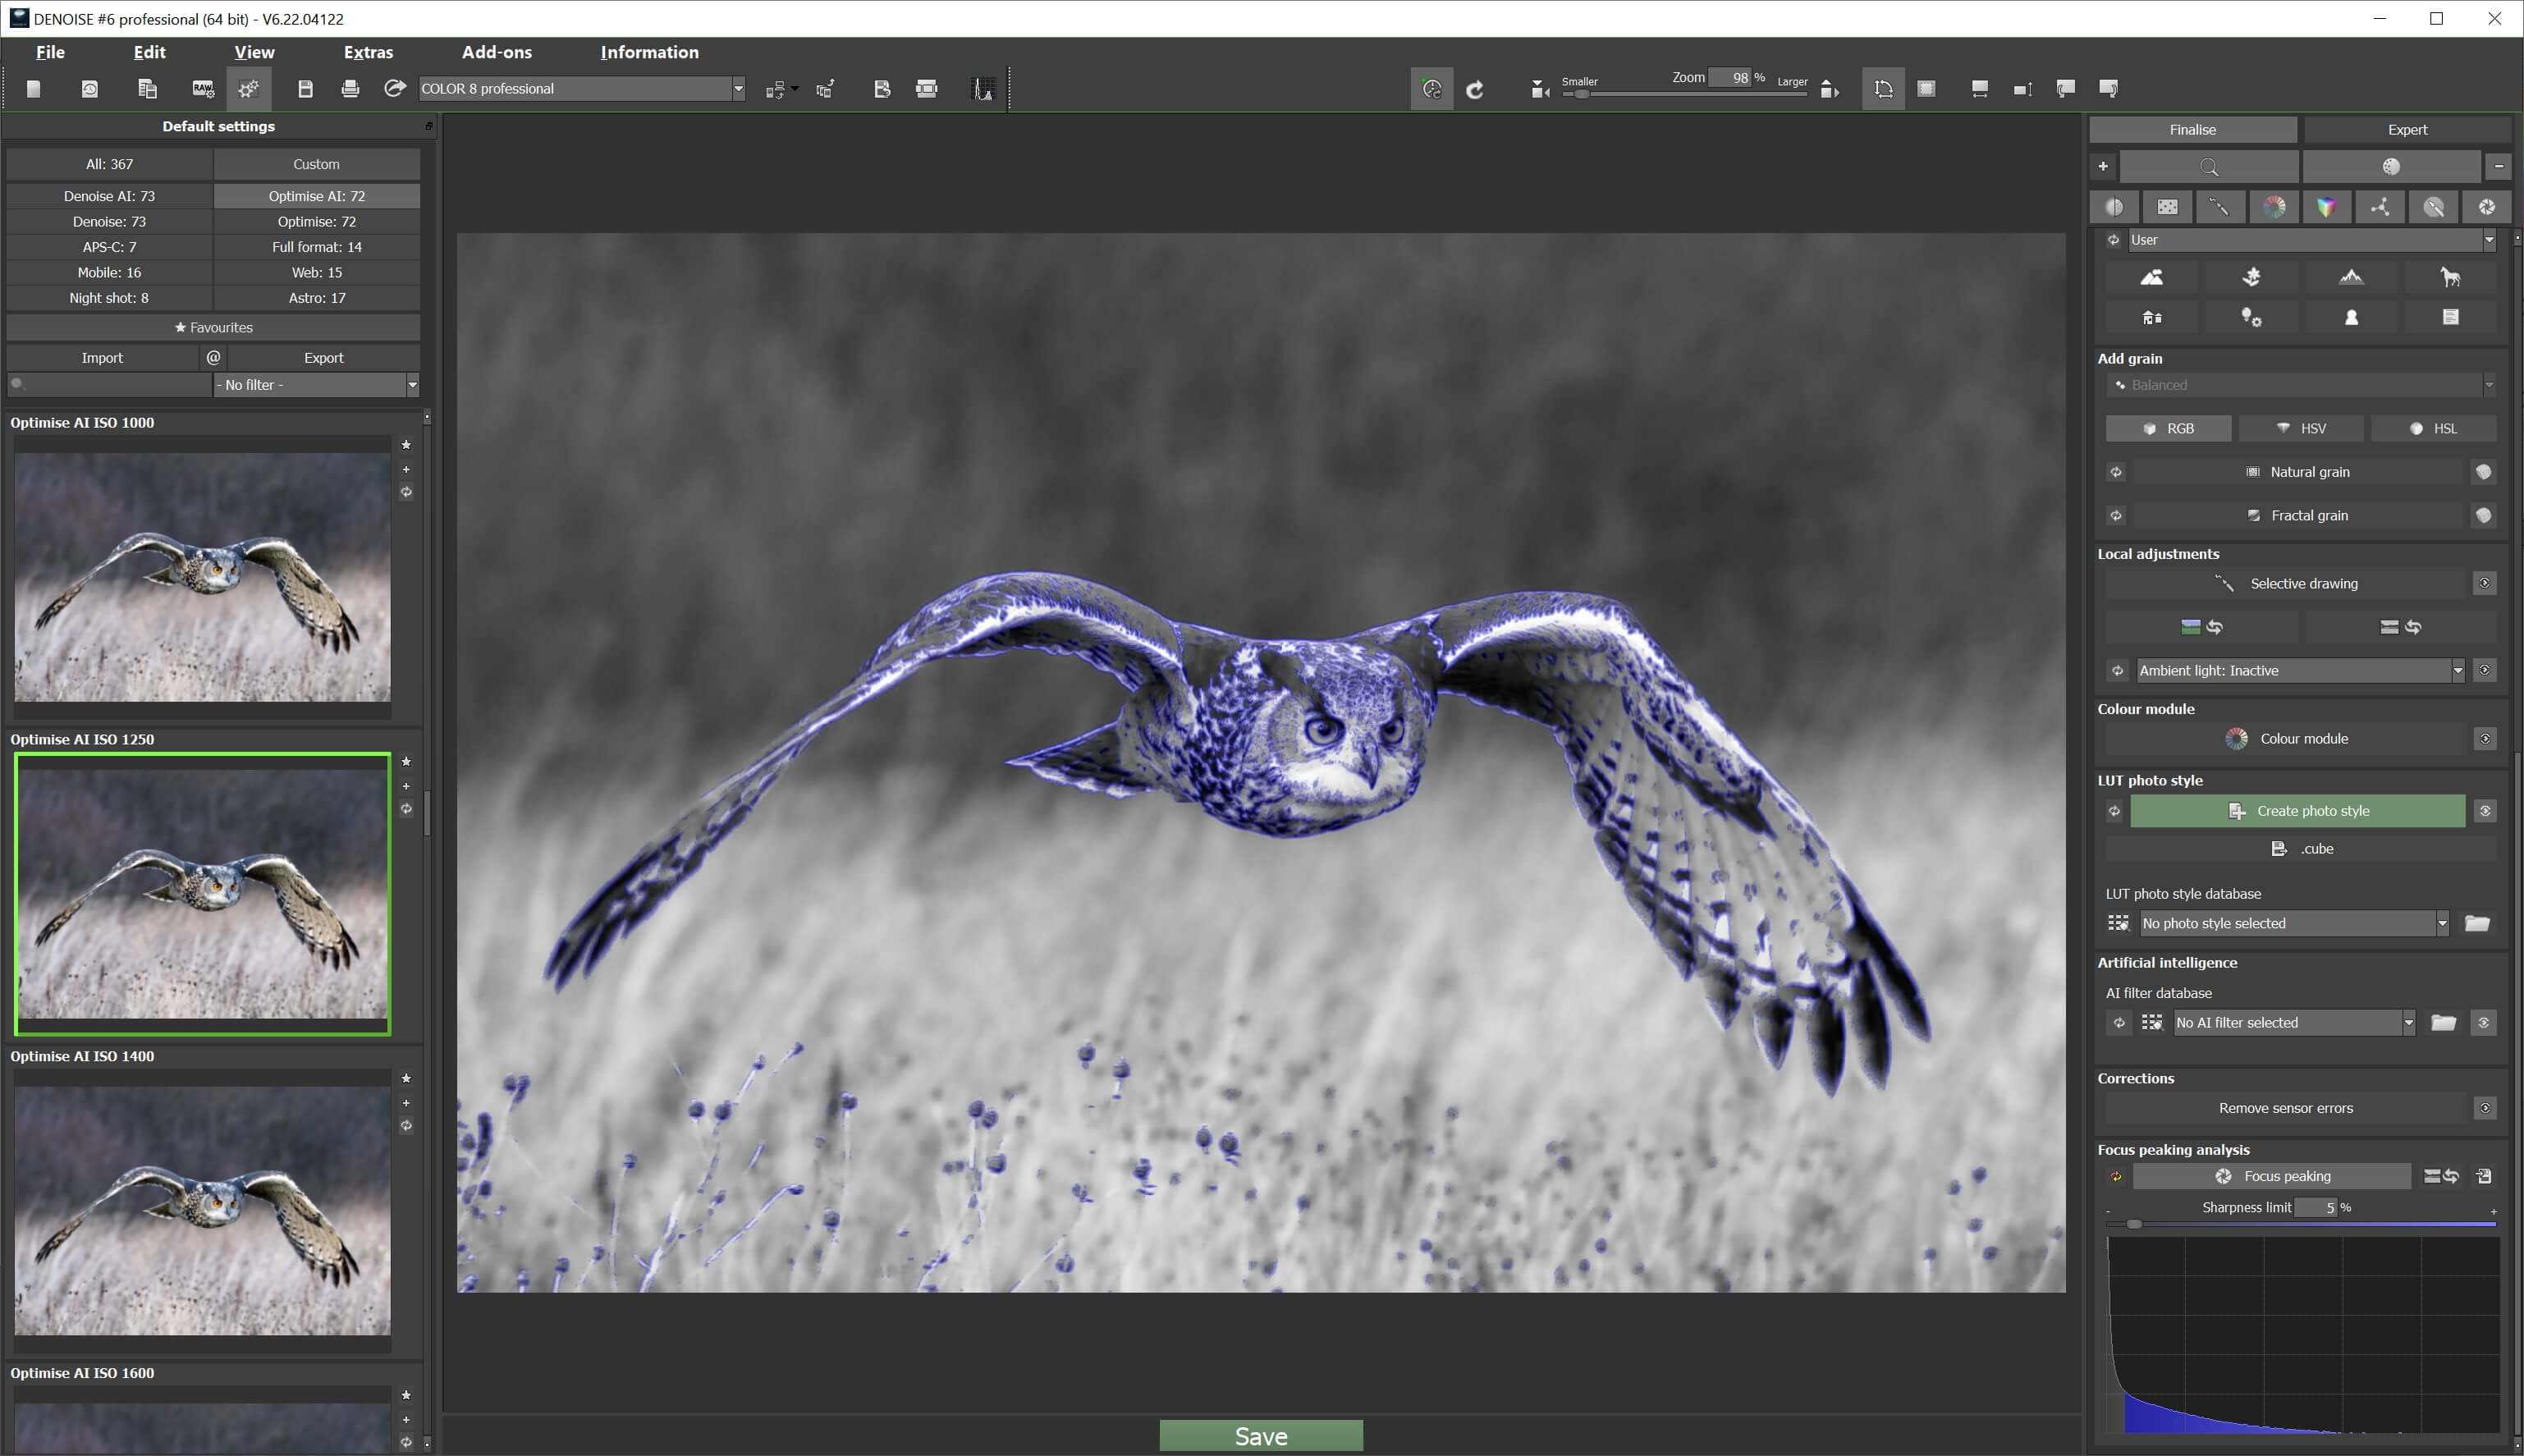2524x1456 pixels.
Task: Open the selective brush effects category
Action: (x=2220, y=207)
